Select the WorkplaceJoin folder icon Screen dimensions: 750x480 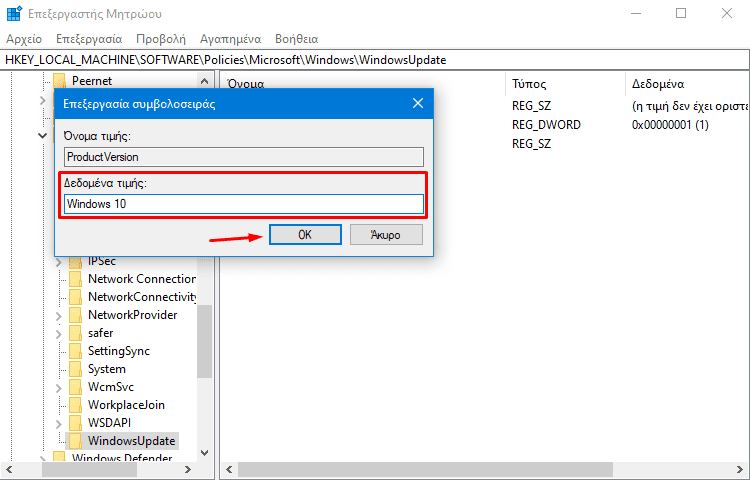75,405
